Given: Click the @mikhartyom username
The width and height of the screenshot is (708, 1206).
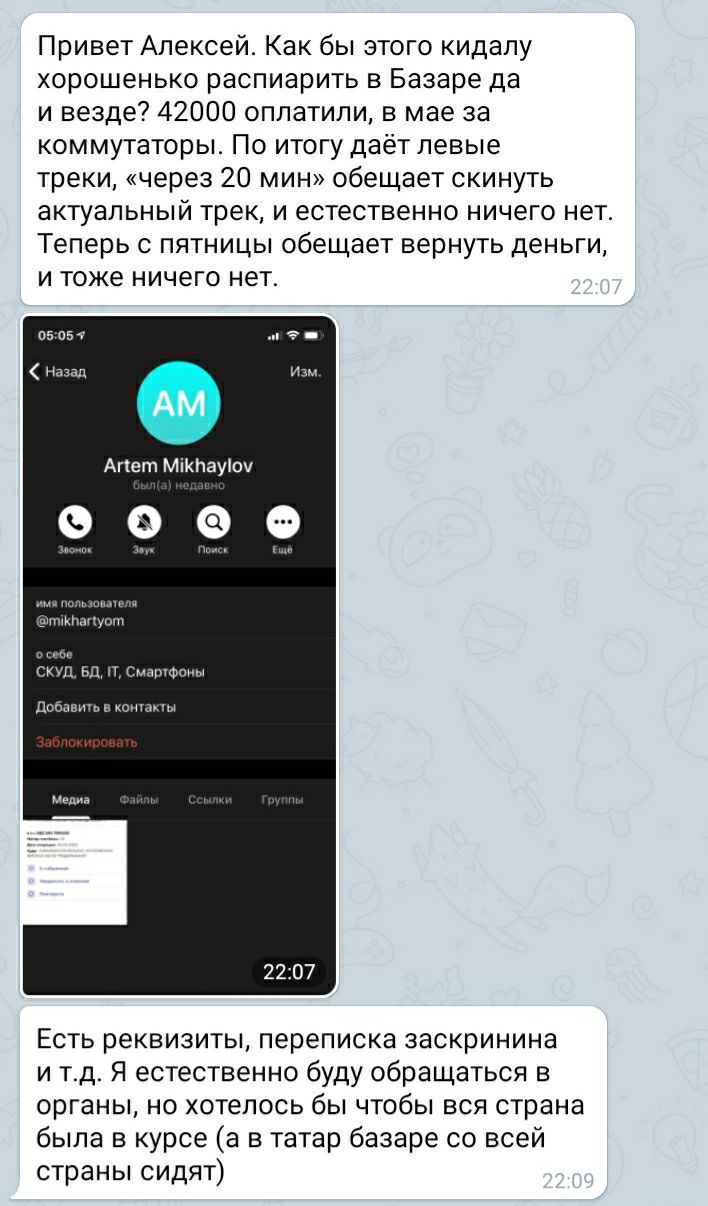Looking at the screenshot, I should pyautogui.click(x=80, y=621).
